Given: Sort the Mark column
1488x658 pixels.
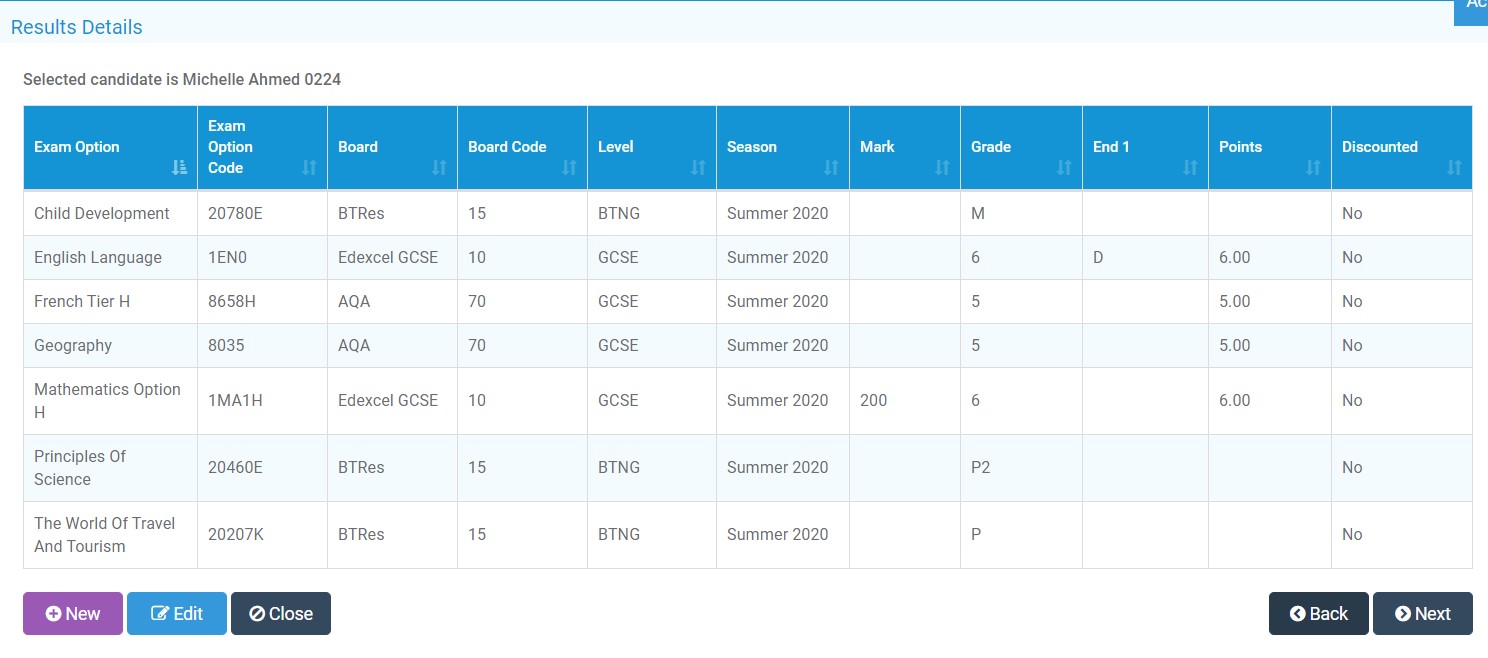Looking at the screenshot, I should click(x=944, y=168).
